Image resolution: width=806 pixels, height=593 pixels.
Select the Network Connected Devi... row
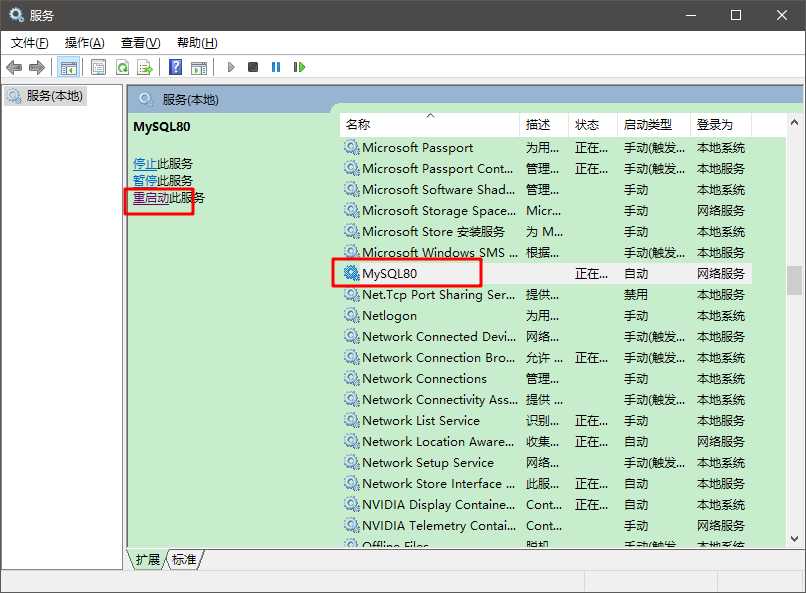[547, 337]
